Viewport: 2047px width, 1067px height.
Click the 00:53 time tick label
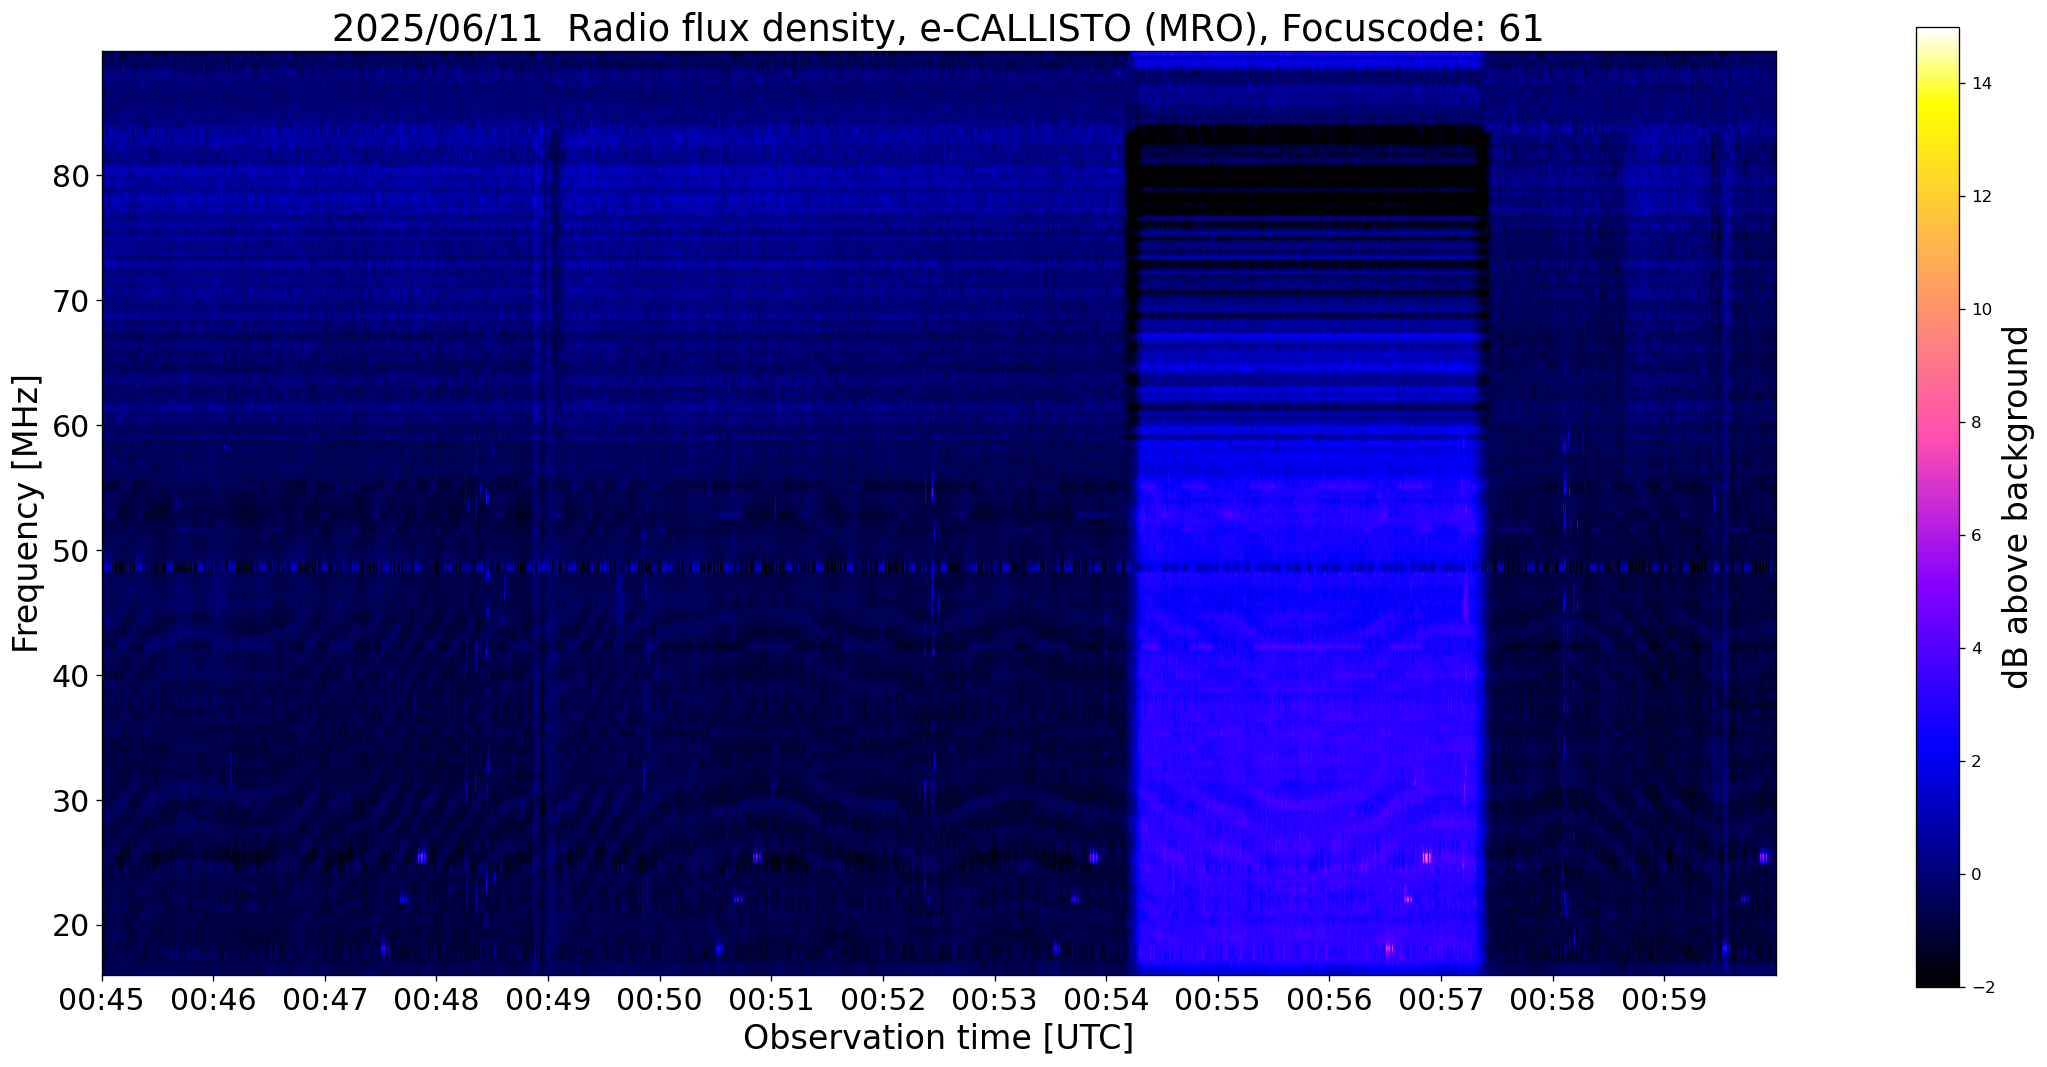995,1000
